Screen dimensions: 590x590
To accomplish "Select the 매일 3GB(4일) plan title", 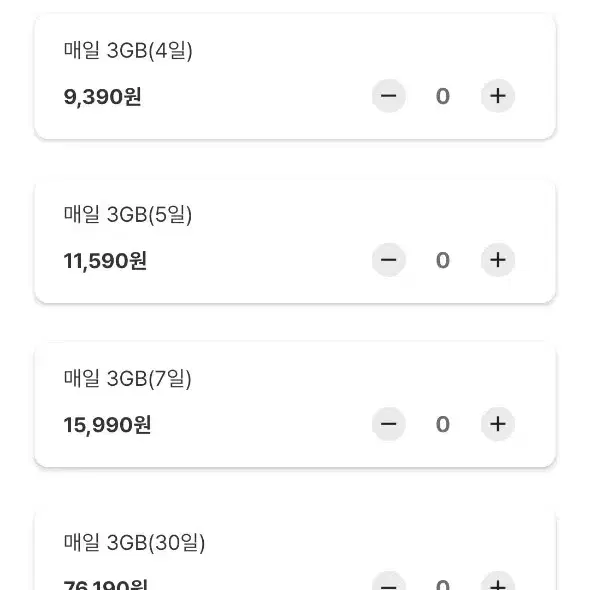I will pos(128,50).
